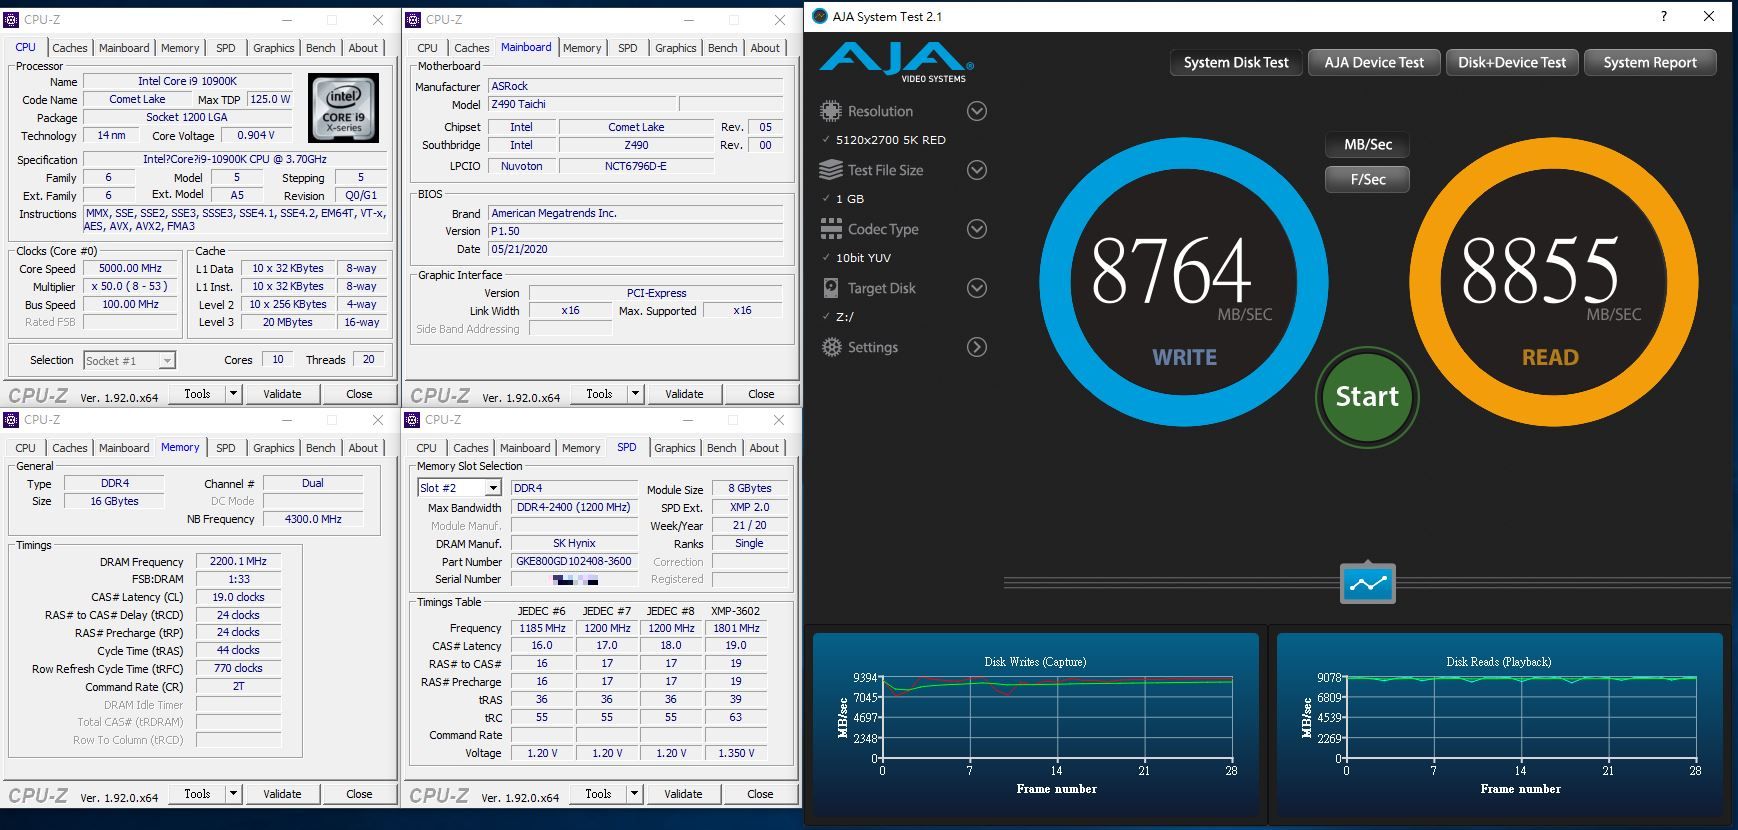Screen dimensions: 1738x830
Task: Click the AJA System Test title bar icon
Action: [820, 16]
